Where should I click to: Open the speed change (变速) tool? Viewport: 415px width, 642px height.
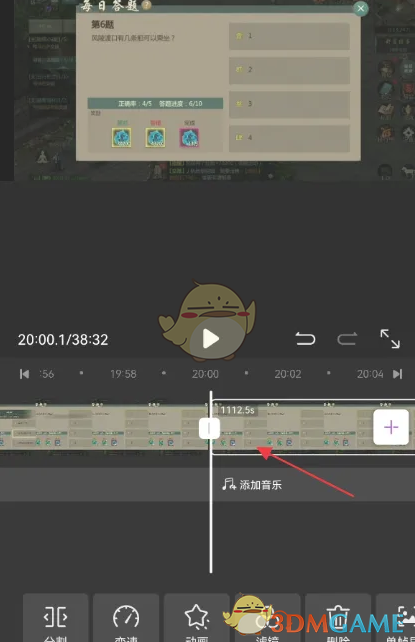point(126,618)
